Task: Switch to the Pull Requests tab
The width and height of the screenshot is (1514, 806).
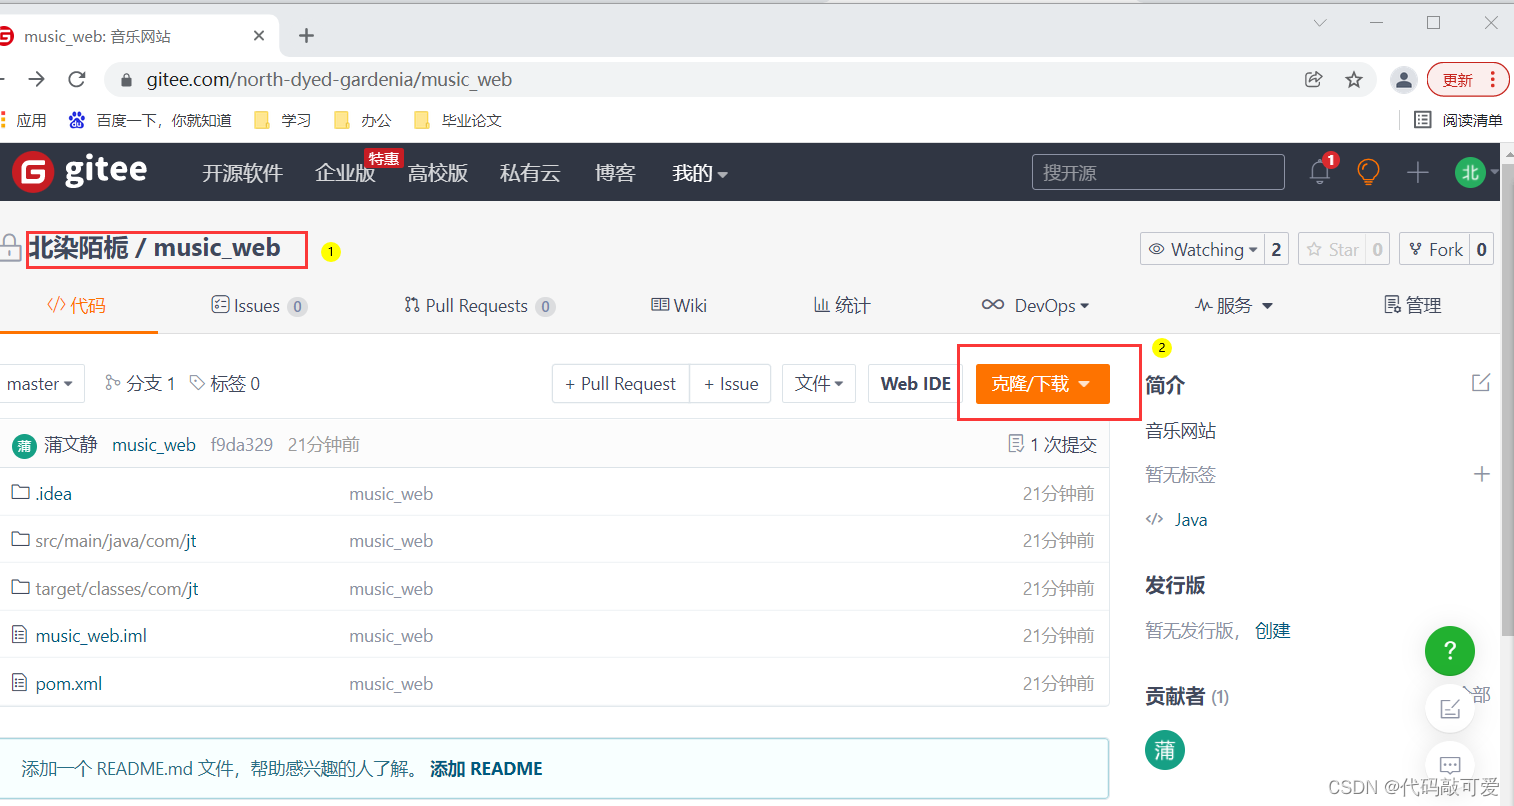Action: 479,306
